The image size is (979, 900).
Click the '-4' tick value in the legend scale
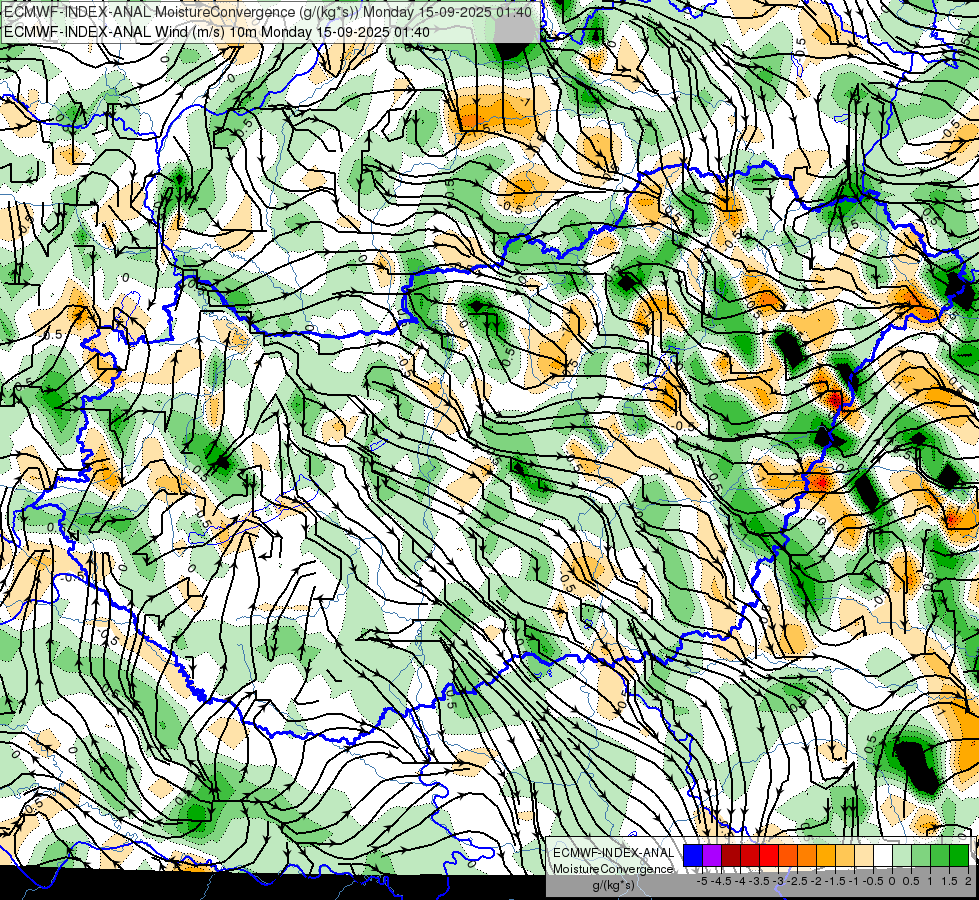point(740,881)
